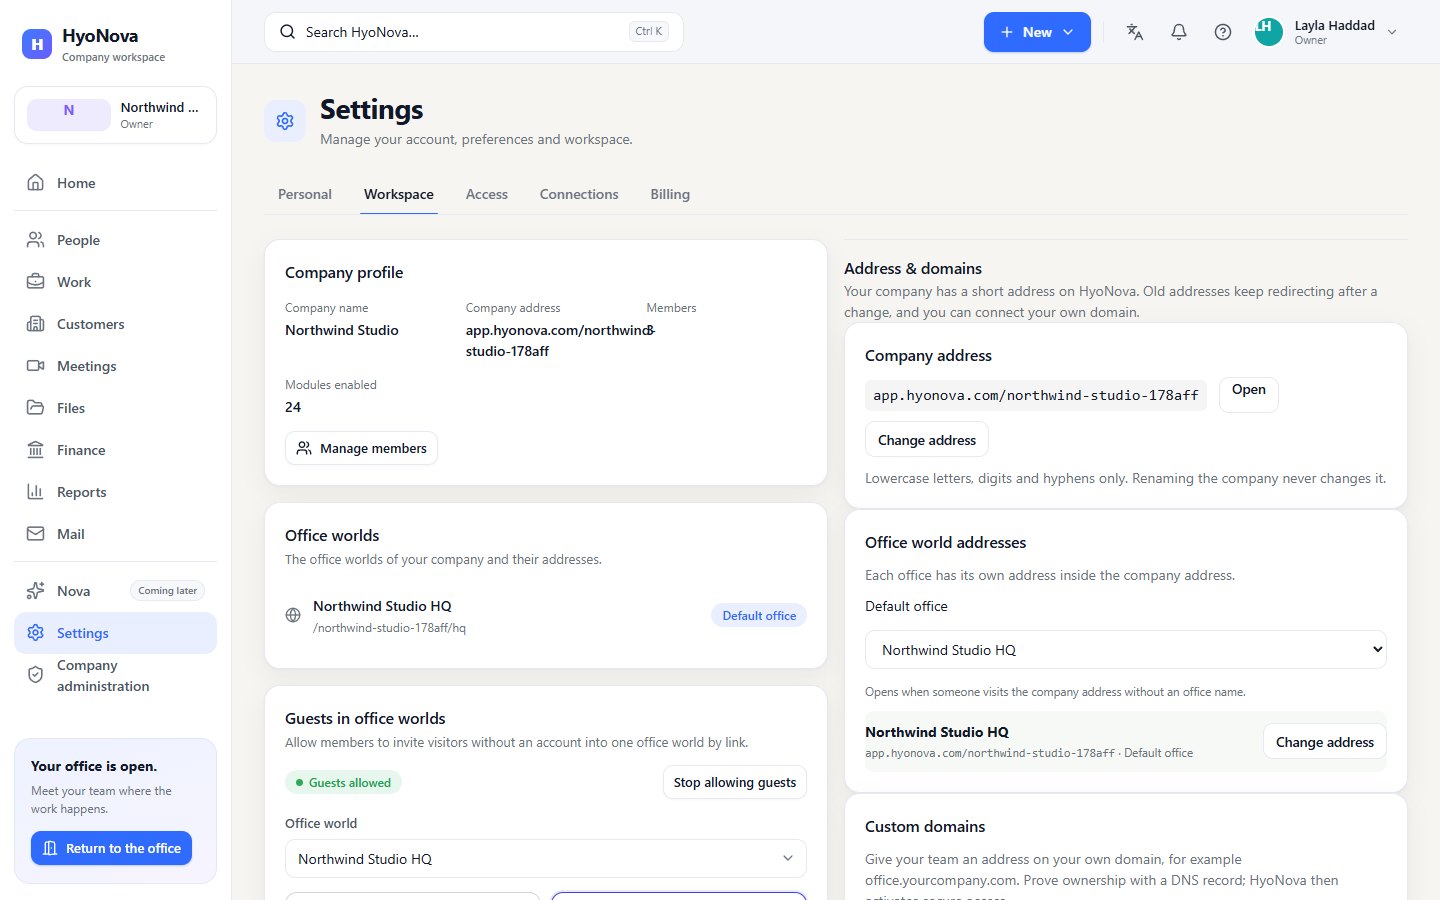Go to the Work briefcase item
Image resolution: width=1440 pixels, height=900 pixels.
pos(115,282)
